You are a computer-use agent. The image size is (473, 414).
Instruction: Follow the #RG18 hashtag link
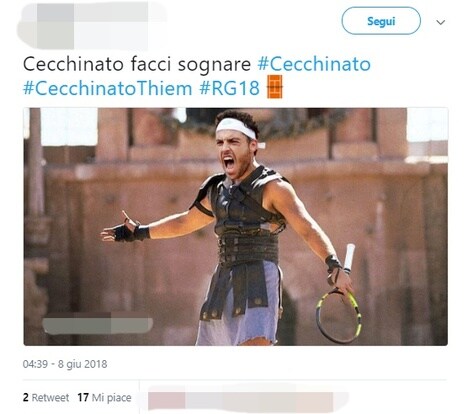point(229,89)
